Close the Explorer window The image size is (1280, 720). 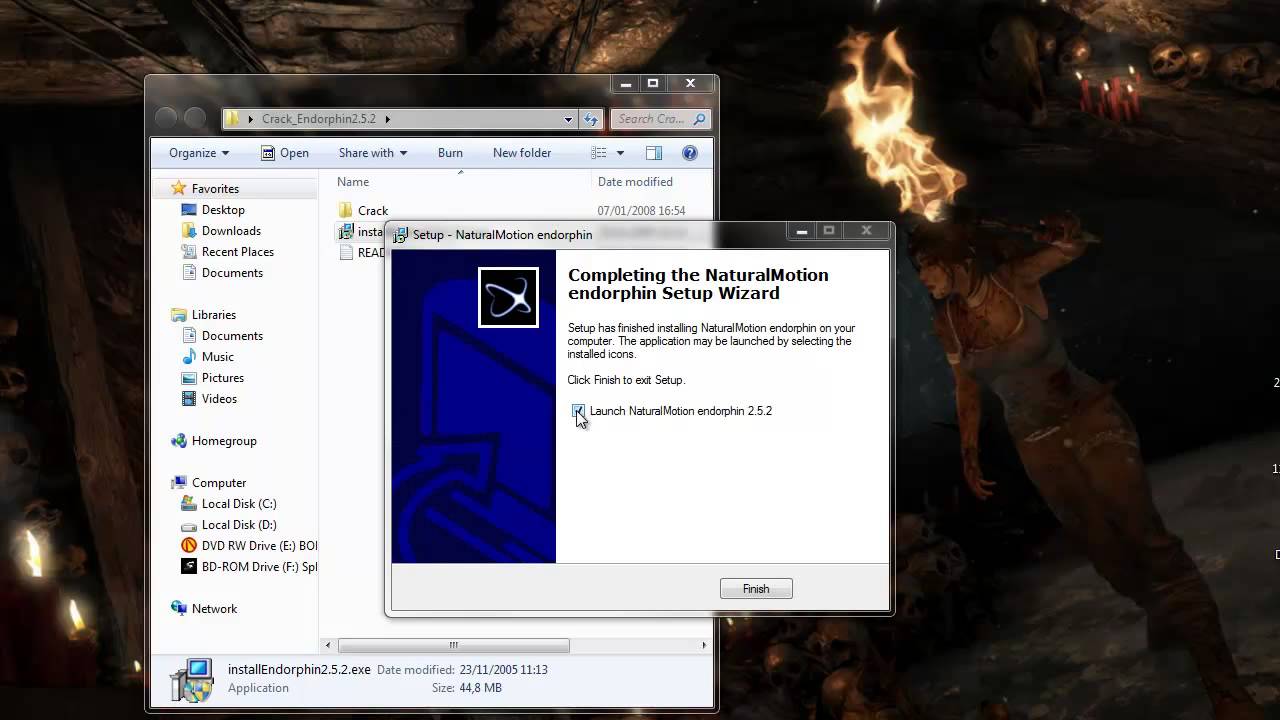[690, 84]
